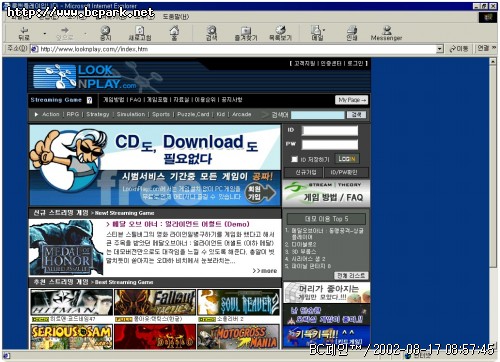Open the 게임방법 menu link

[113, 100]
